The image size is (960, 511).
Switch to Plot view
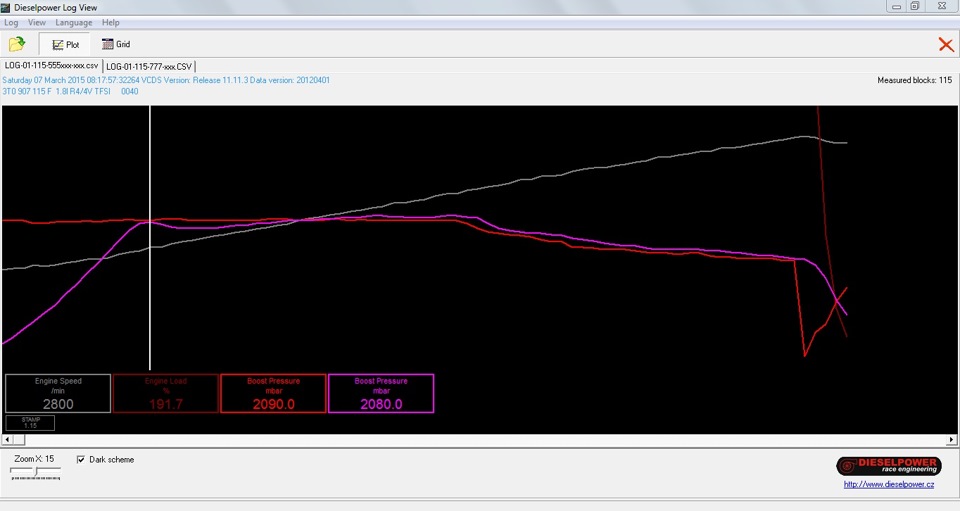tap(66, 44)
